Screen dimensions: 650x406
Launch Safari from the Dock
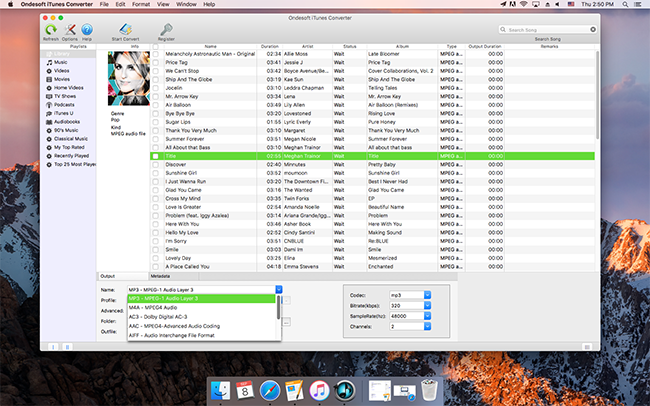[x=270, y=391]
